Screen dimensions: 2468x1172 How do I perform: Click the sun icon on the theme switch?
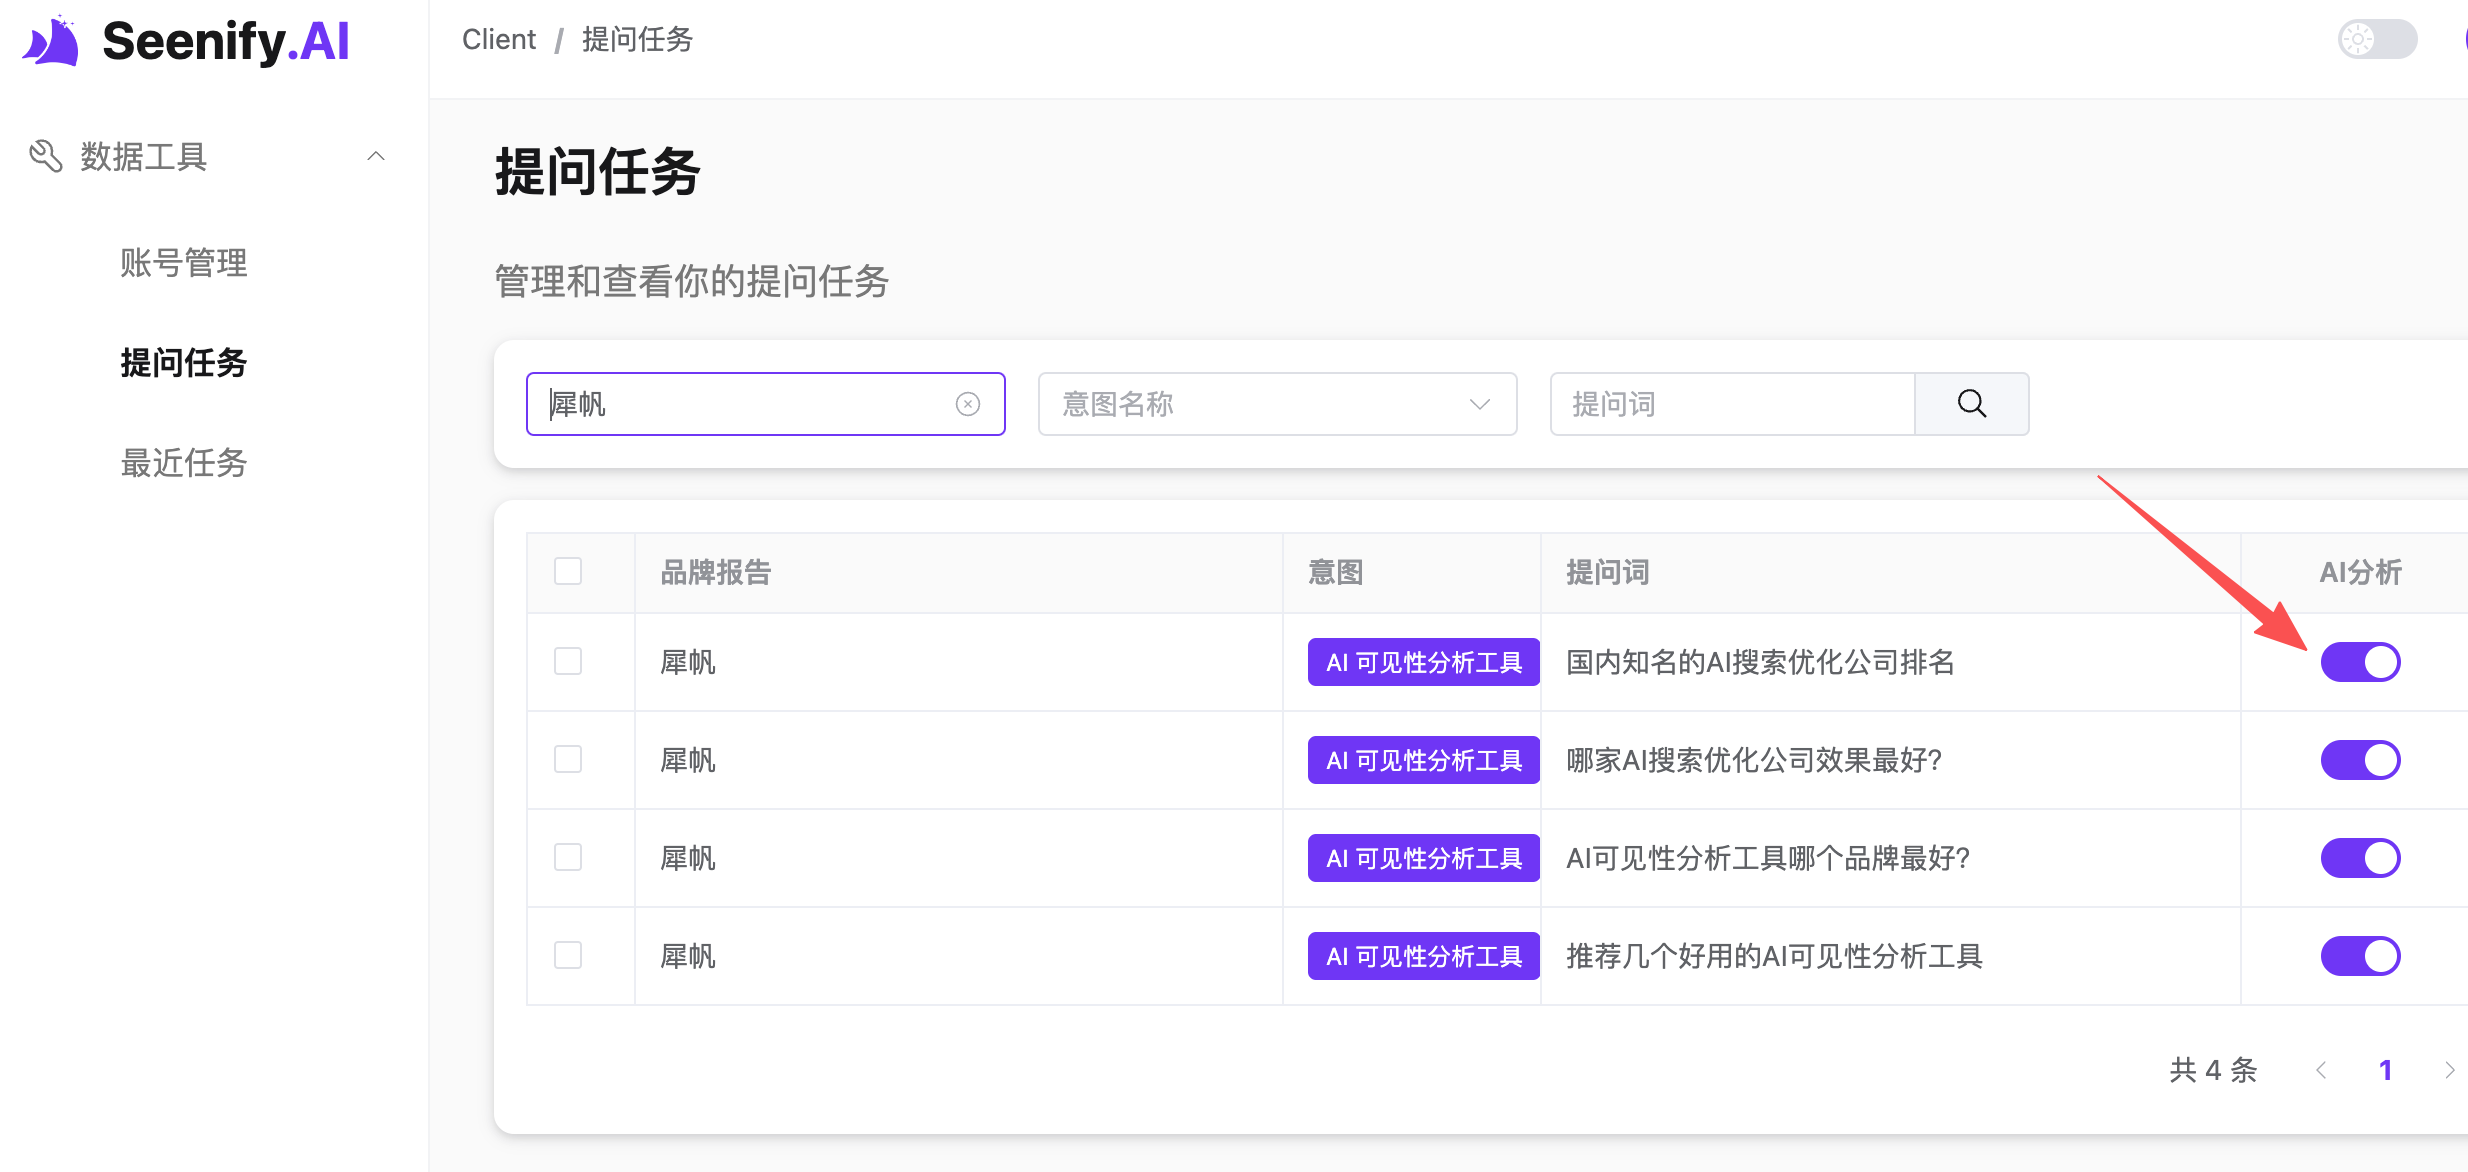[x=2357, y=40]
